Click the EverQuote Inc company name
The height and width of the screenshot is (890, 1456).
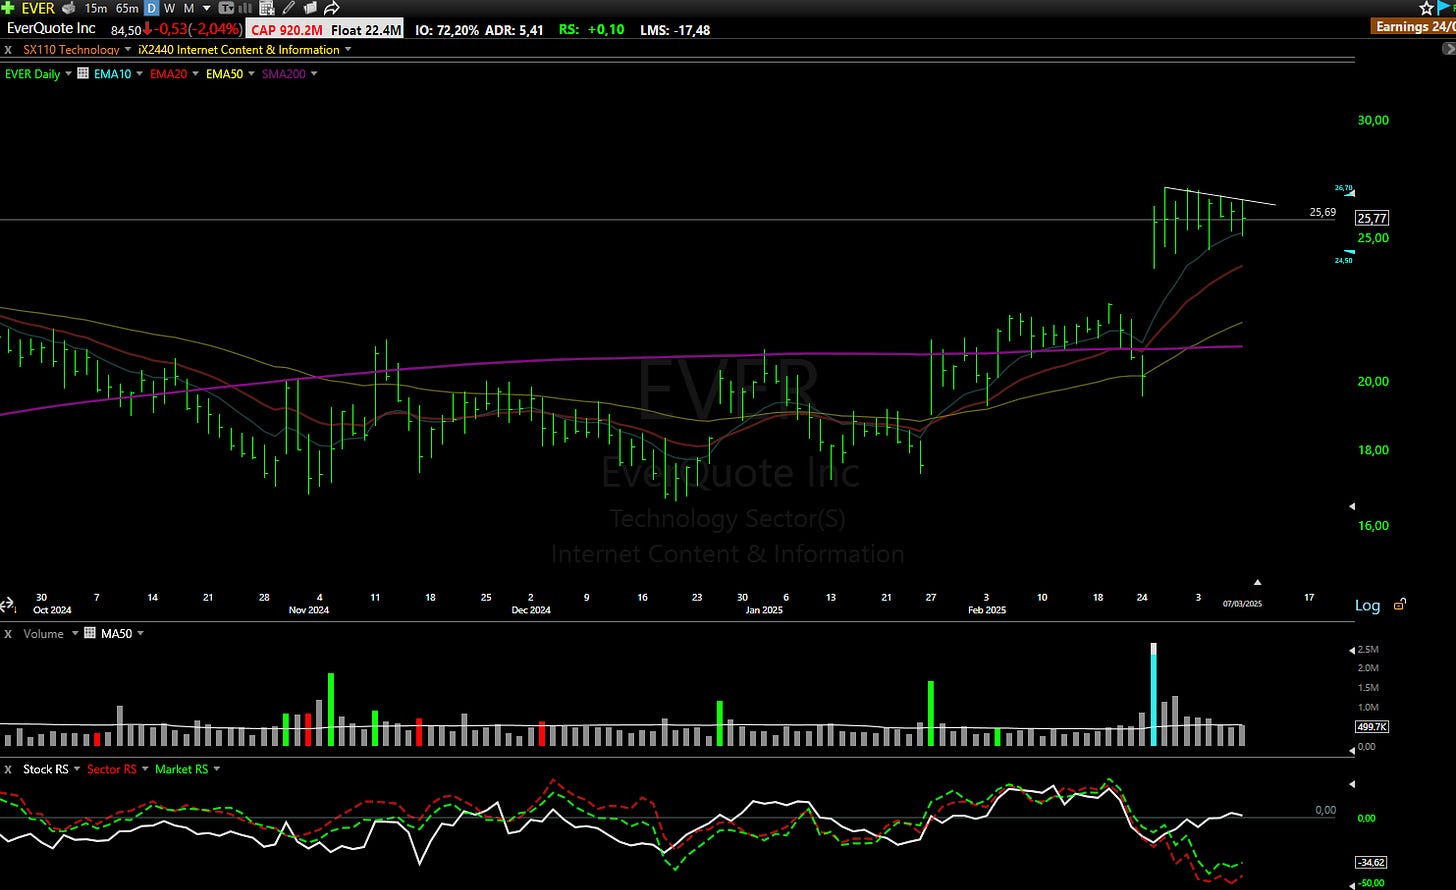51,28
